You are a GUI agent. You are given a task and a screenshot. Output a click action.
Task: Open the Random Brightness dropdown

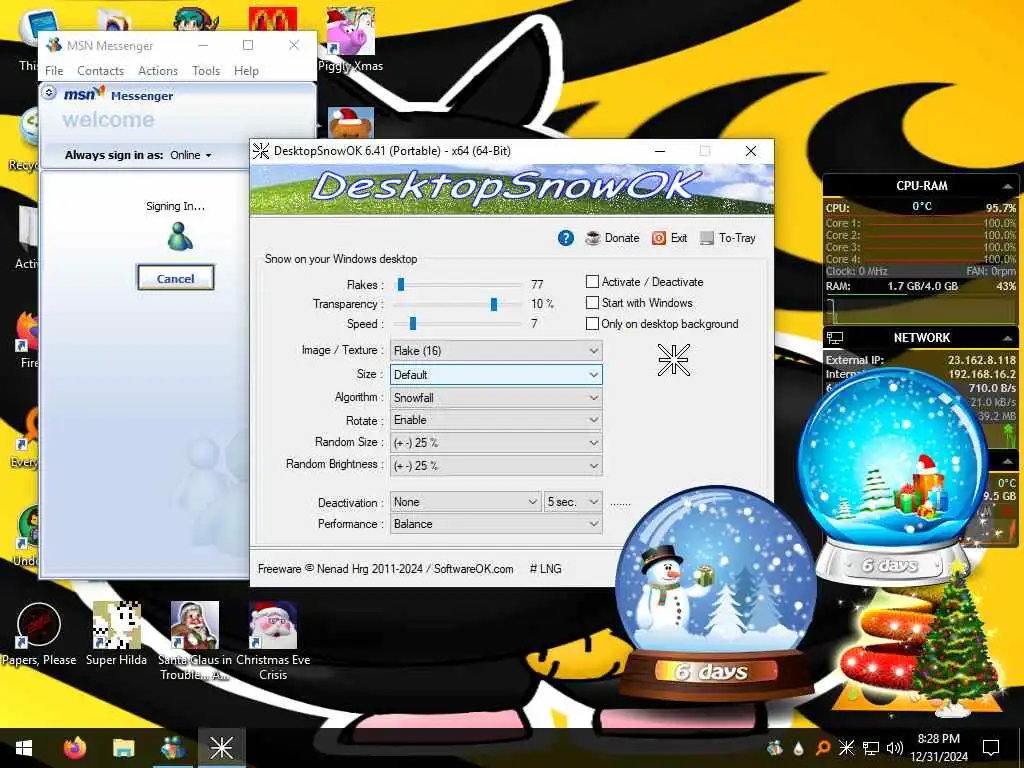pos(496,466)
